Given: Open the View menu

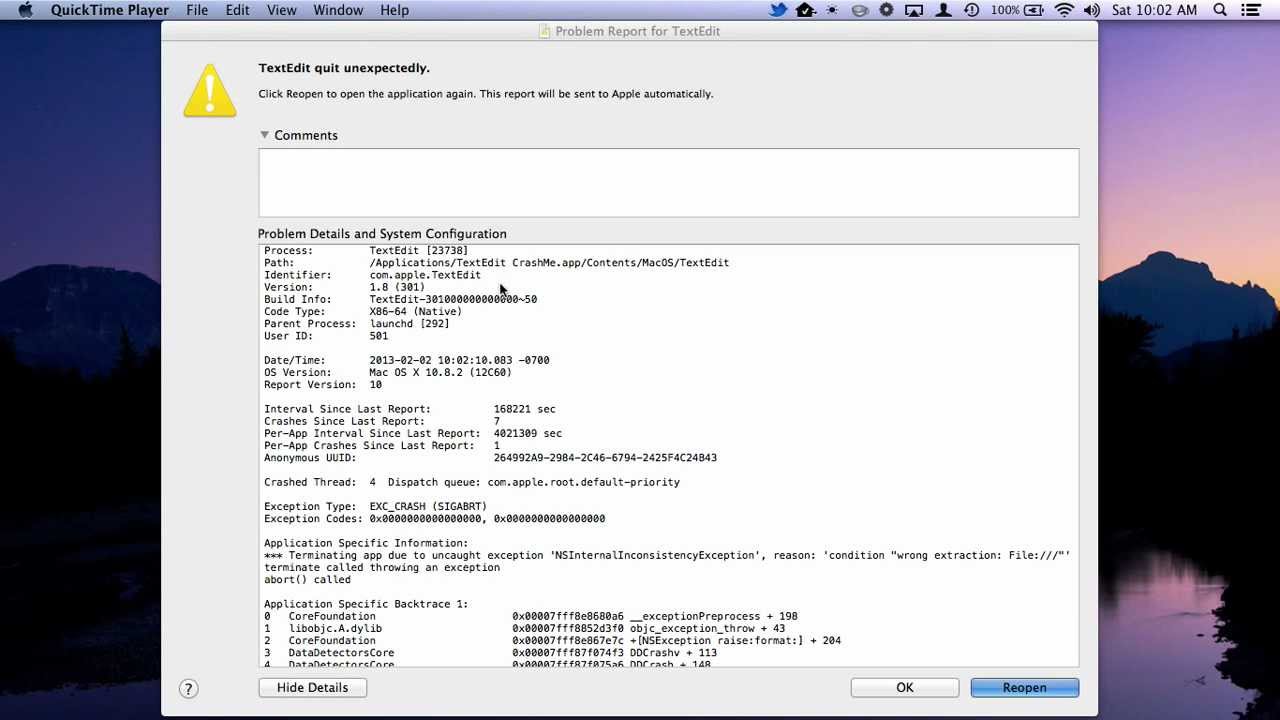Looking at the screenshot, I should pyautogui.click(x=282, y=10).
